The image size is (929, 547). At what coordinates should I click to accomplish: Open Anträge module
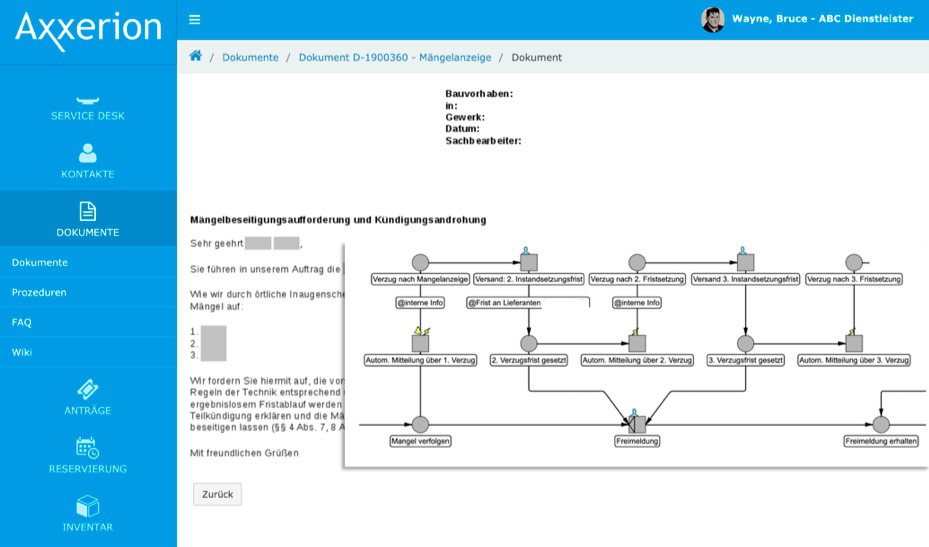tap(88, 397)
